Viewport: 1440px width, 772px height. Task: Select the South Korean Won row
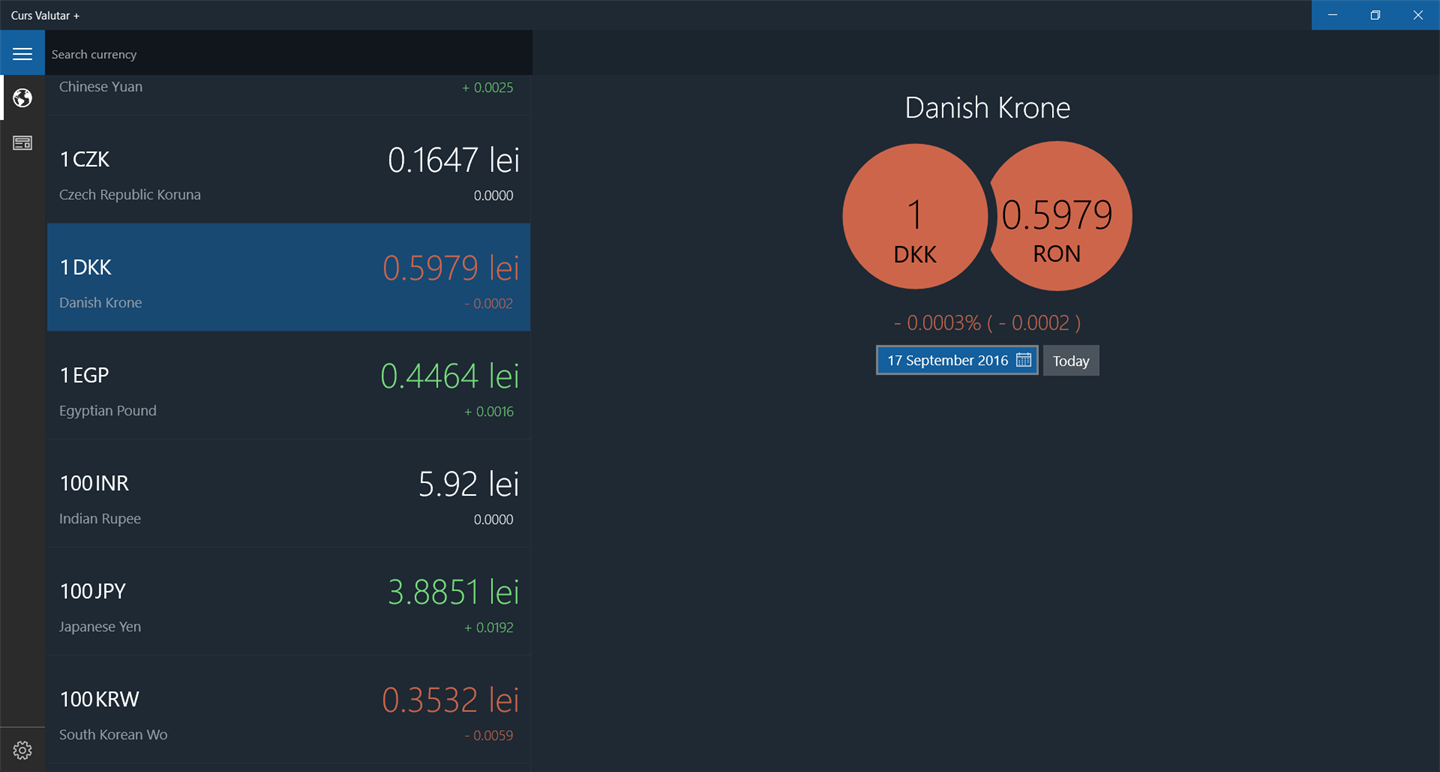[x=289, y=709]
